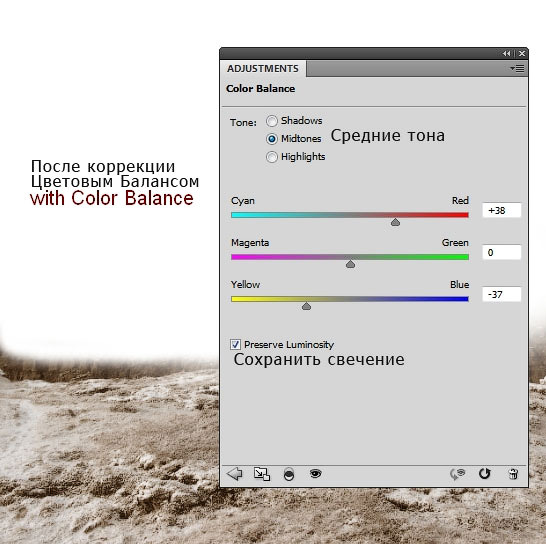Click the Cyan-Red slider handle

click(x=395, y=222)
